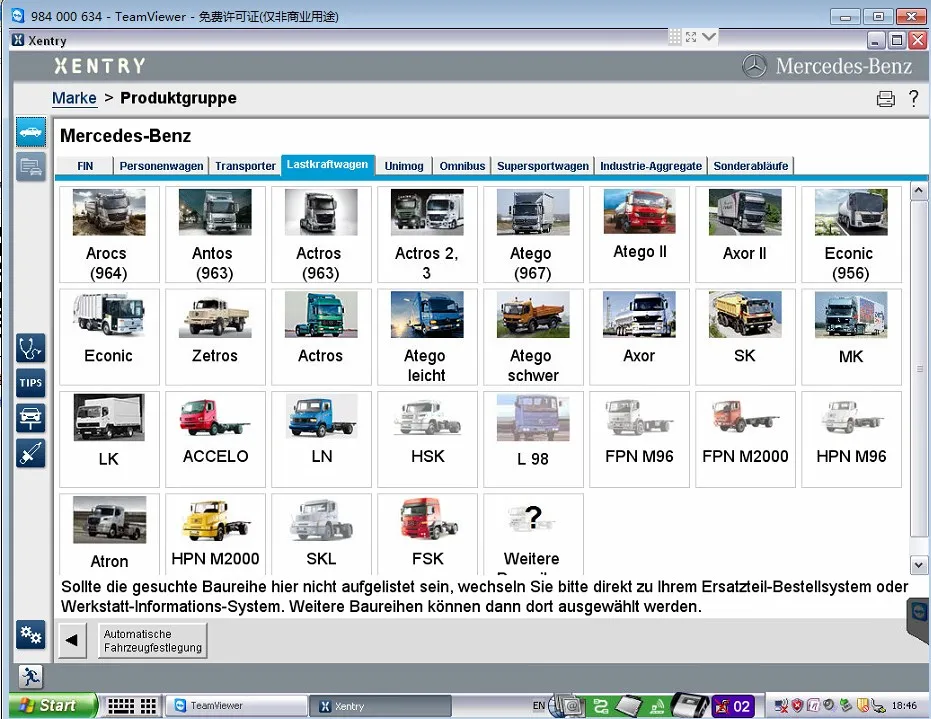
Task: Click the product list scrollbar thumb
Action: 919,369
